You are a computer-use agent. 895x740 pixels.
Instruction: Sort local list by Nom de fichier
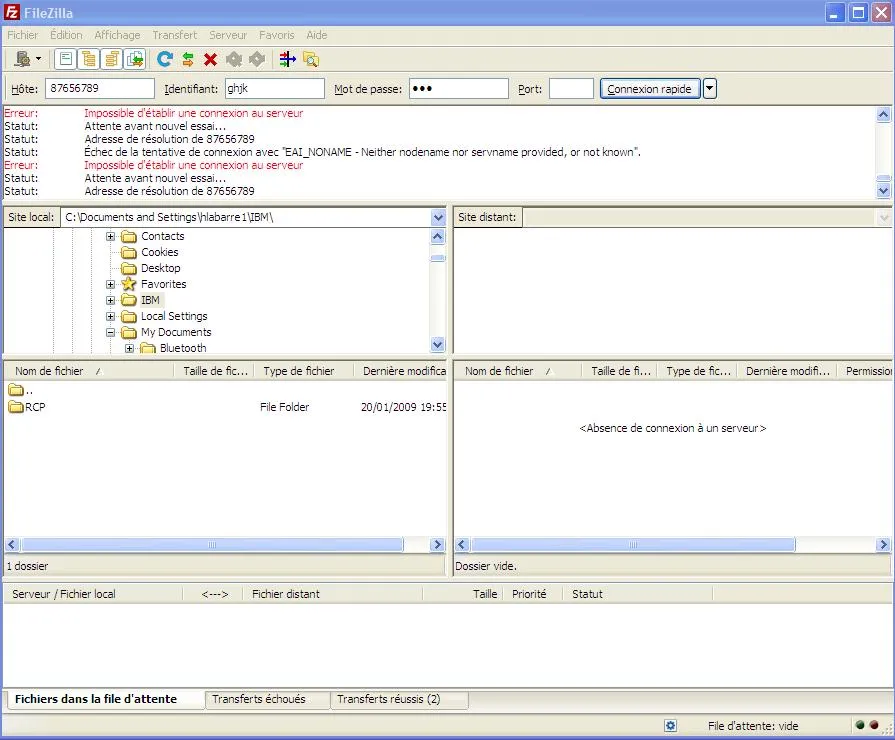pos(88,371)
